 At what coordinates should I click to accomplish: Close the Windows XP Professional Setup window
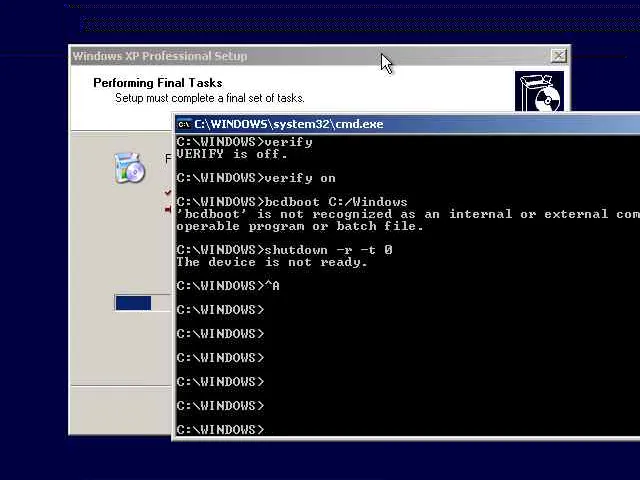pyautogui.click(x=558, y=56)
